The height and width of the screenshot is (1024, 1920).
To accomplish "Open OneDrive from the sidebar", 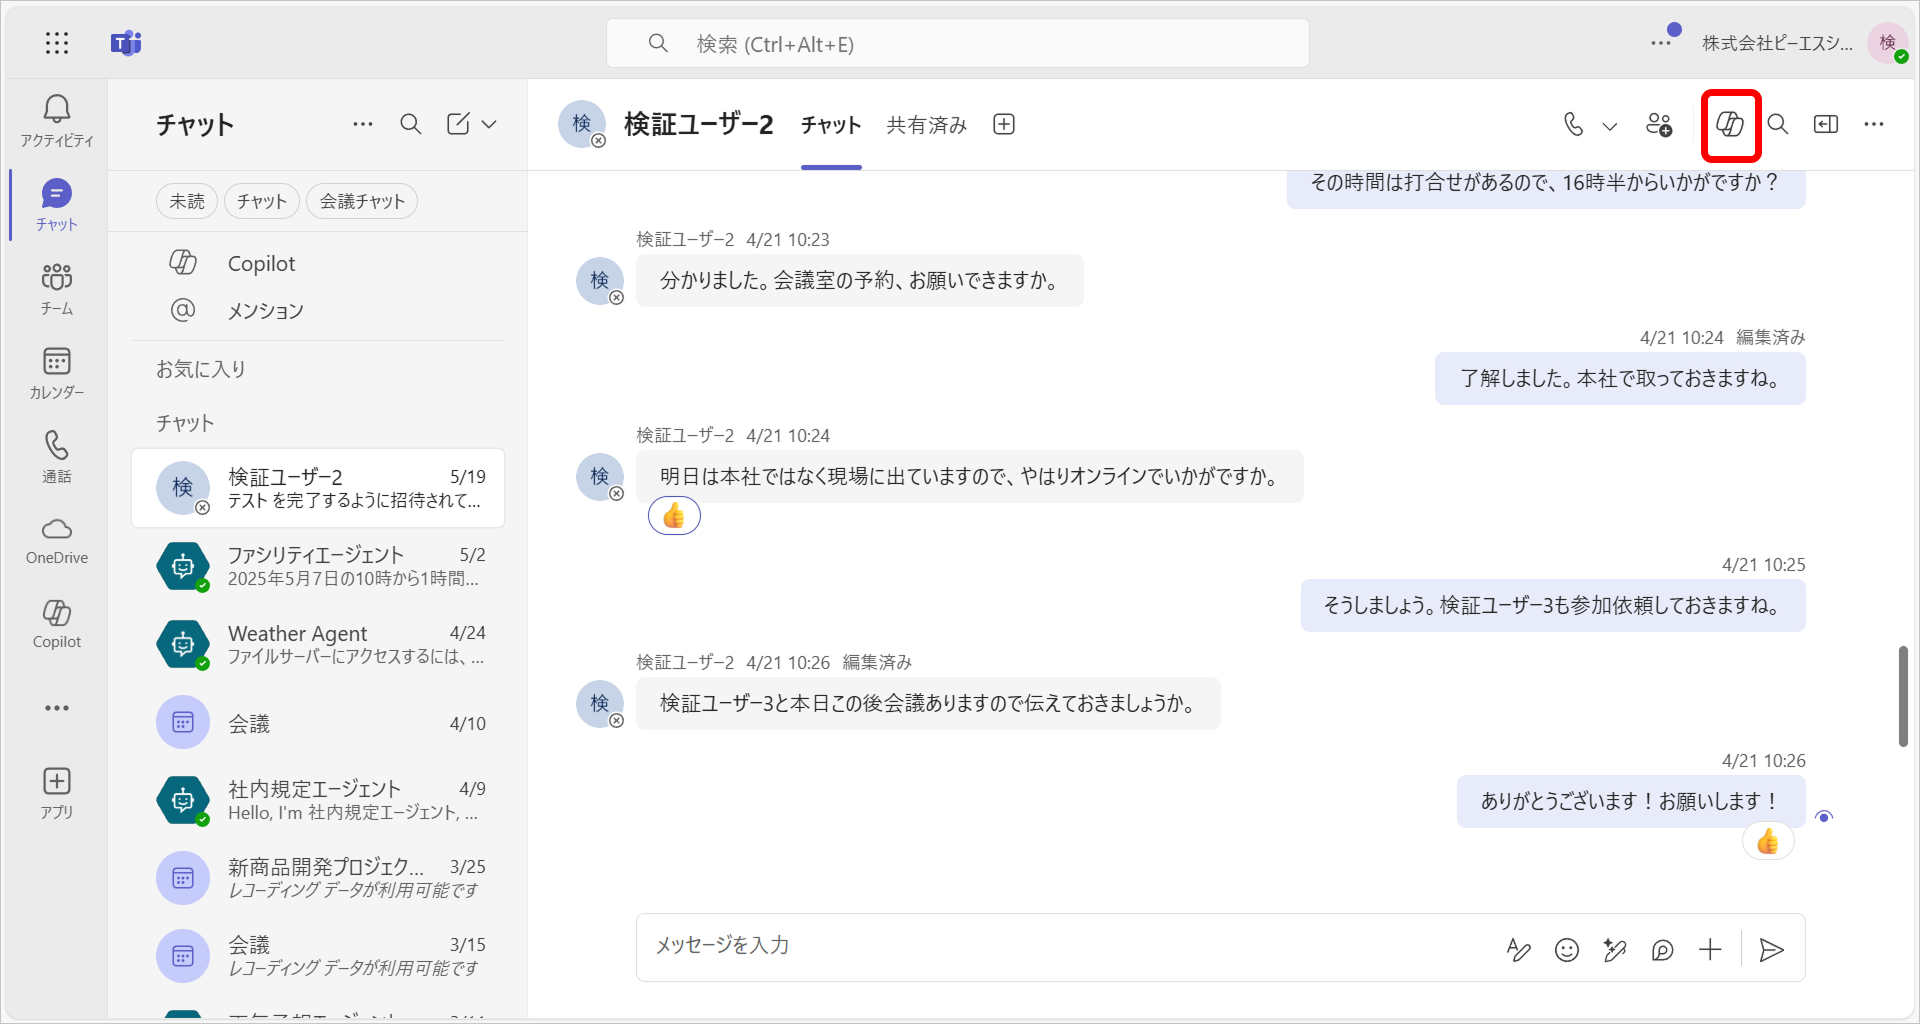I will click(57, 541).
